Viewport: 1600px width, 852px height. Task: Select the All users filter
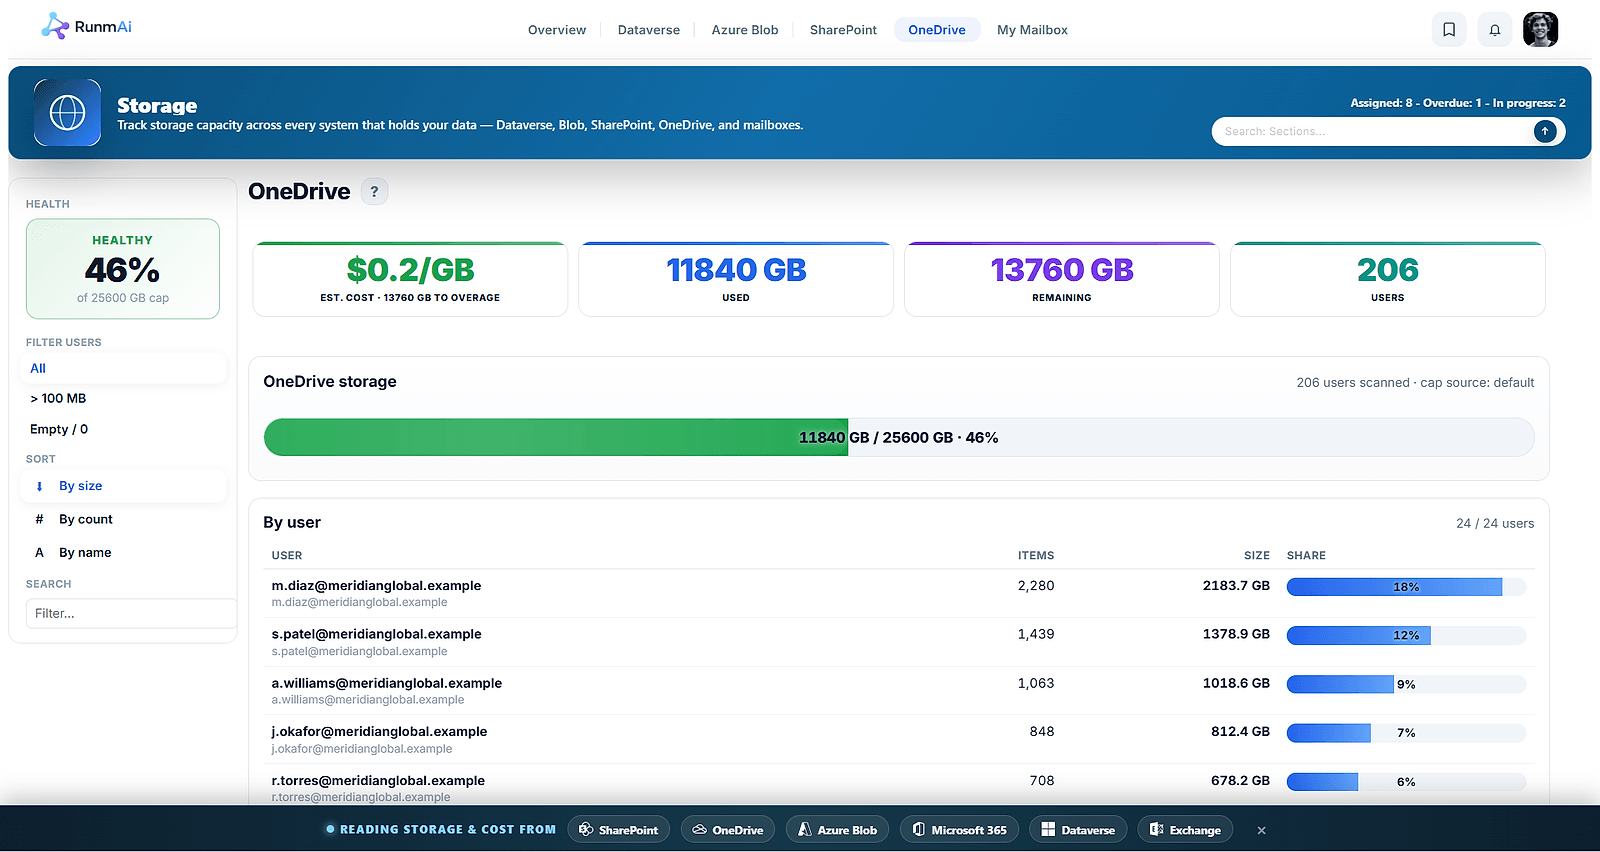pyautogui.click(x=123, y=368)
